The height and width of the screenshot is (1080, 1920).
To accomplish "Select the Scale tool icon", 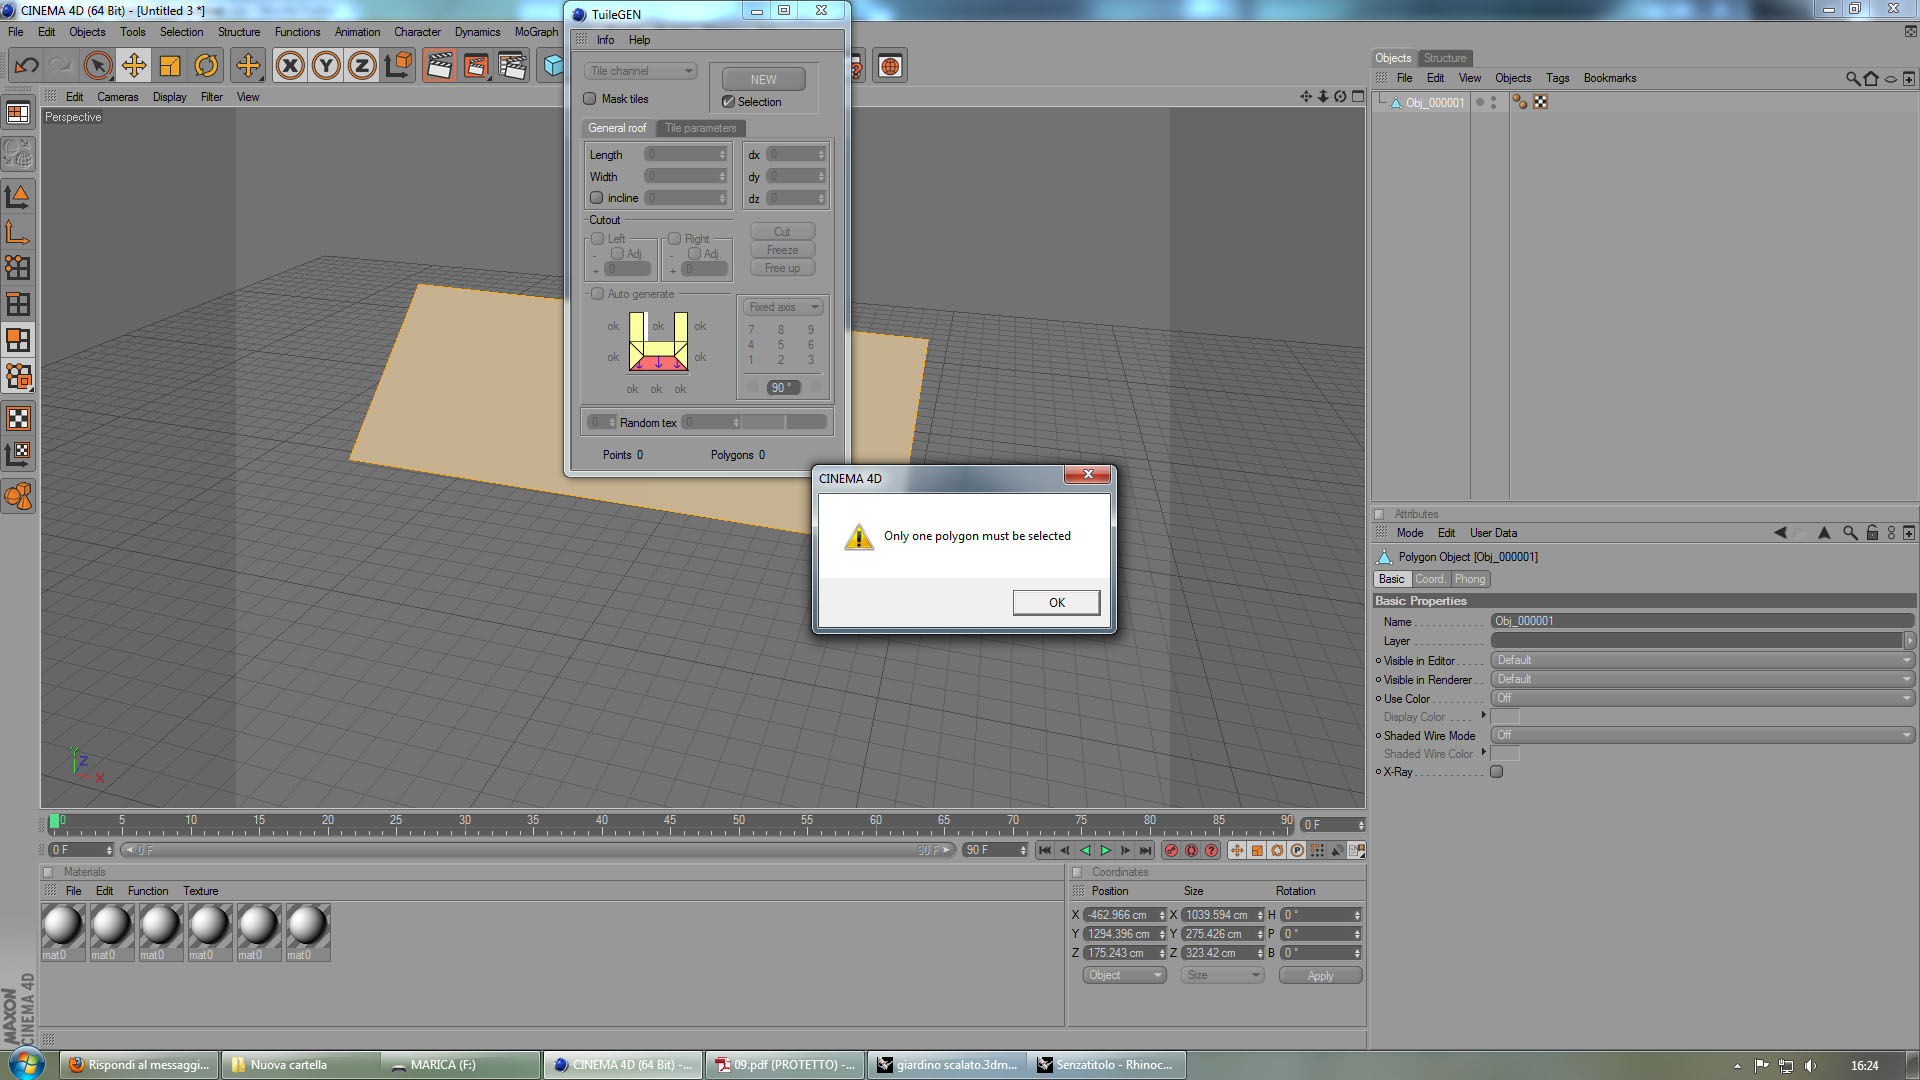I will (170, 66).
